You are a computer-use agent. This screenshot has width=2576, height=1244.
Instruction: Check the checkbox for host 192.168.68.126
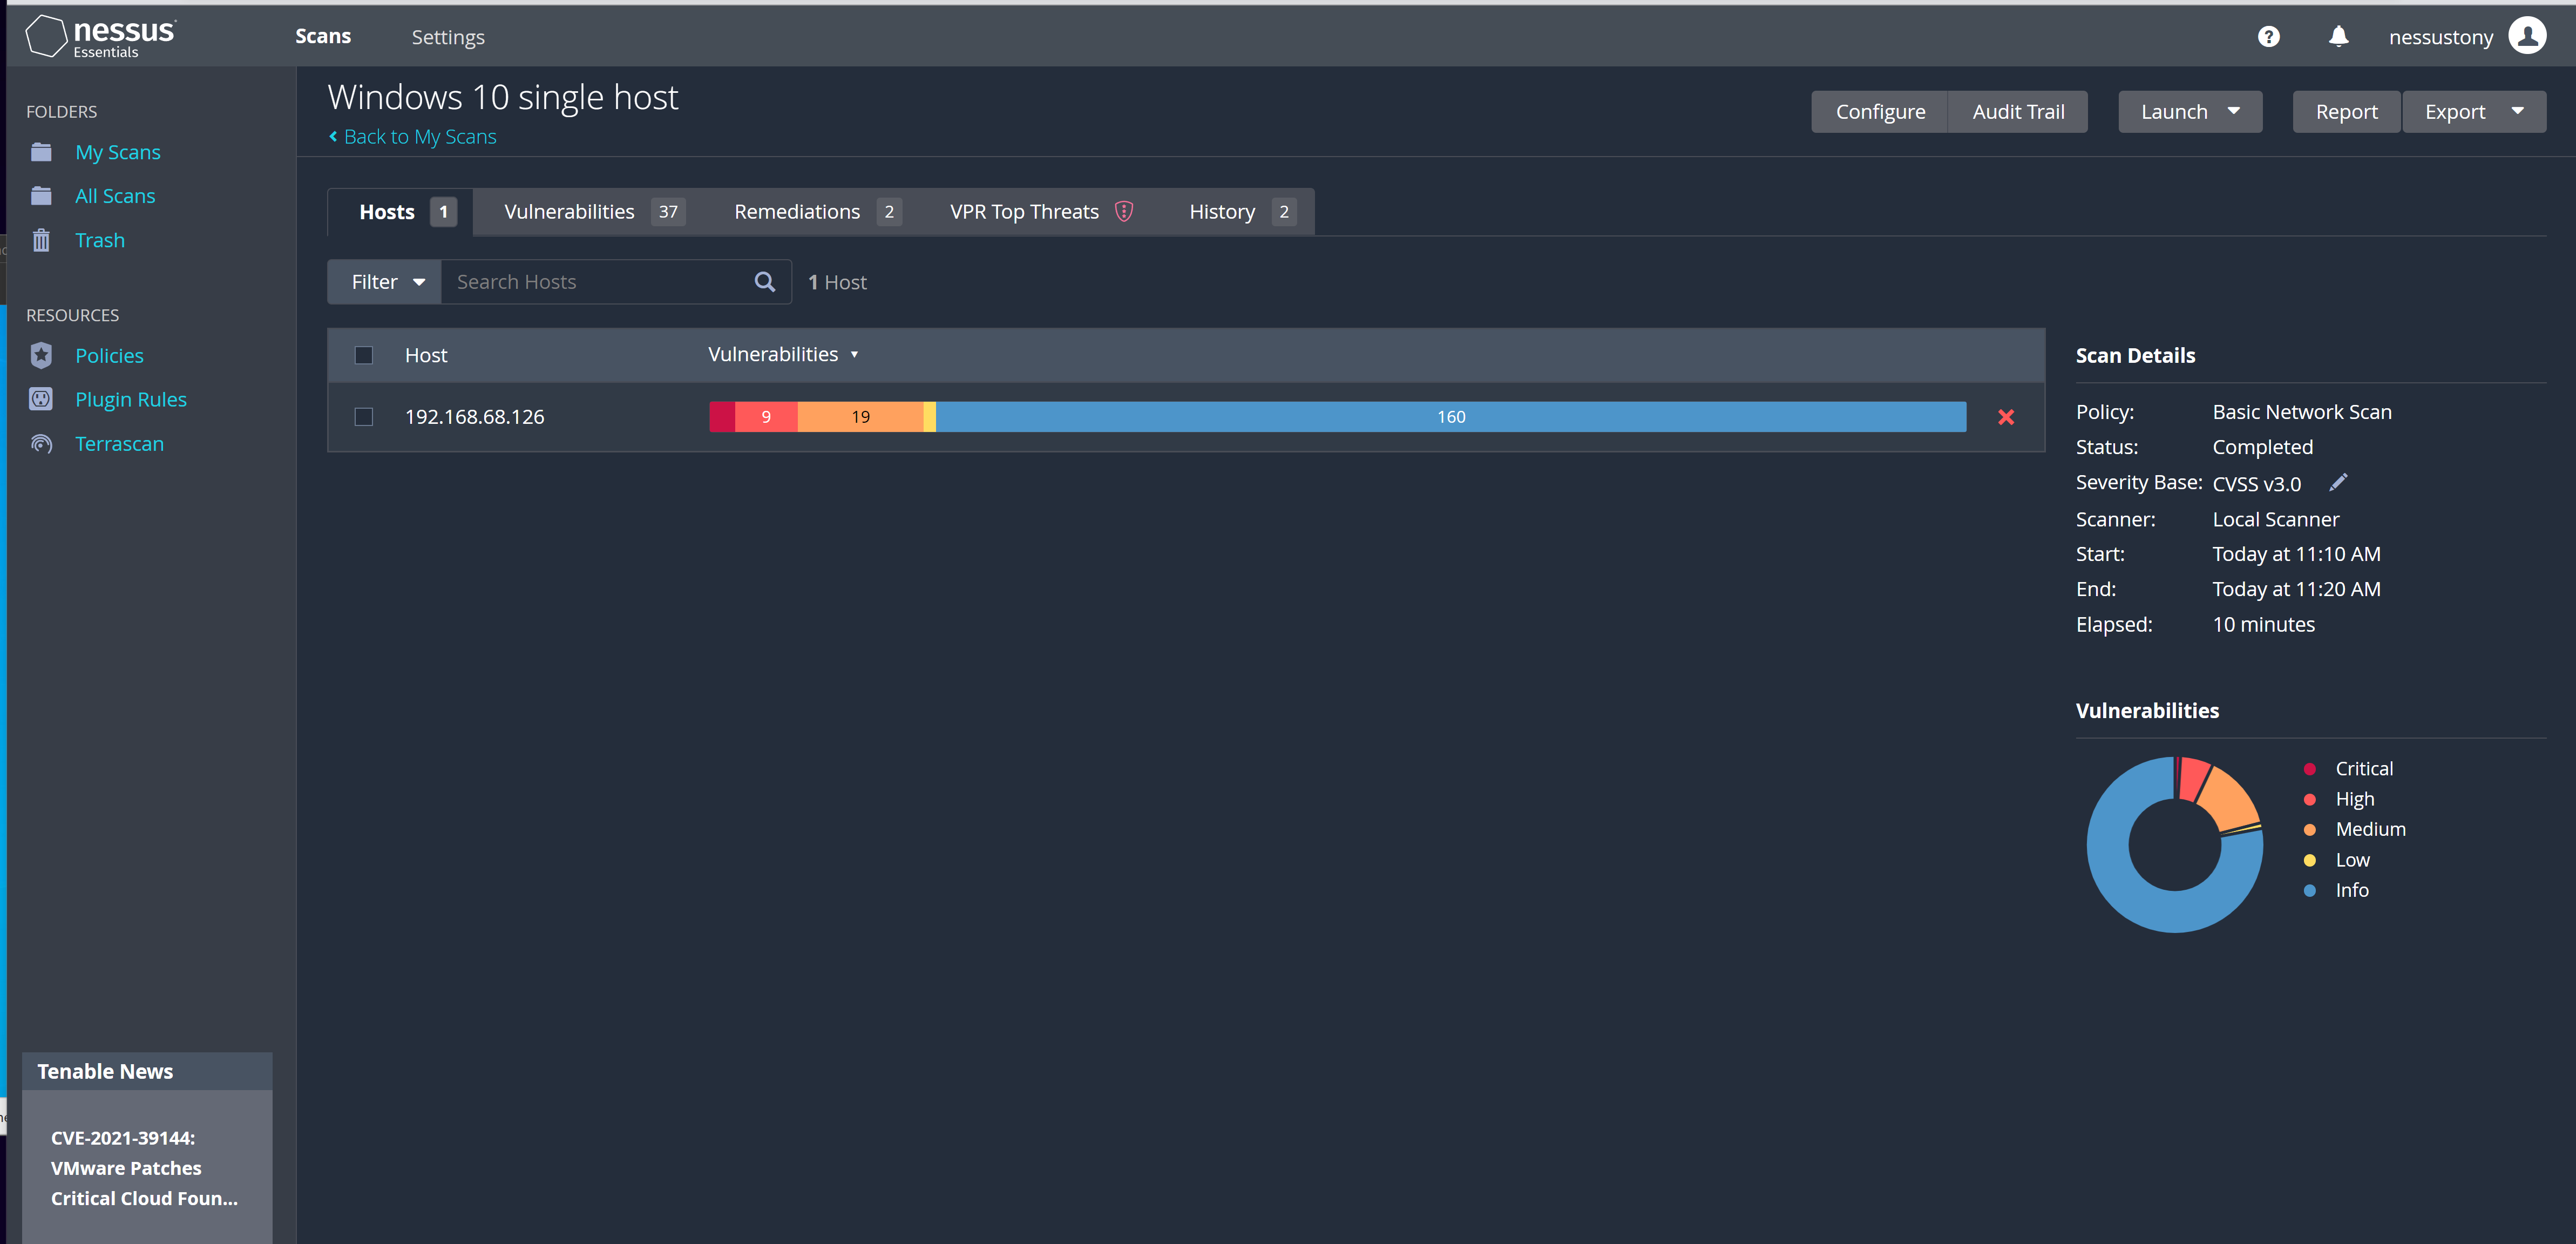[x=364, y=417]
